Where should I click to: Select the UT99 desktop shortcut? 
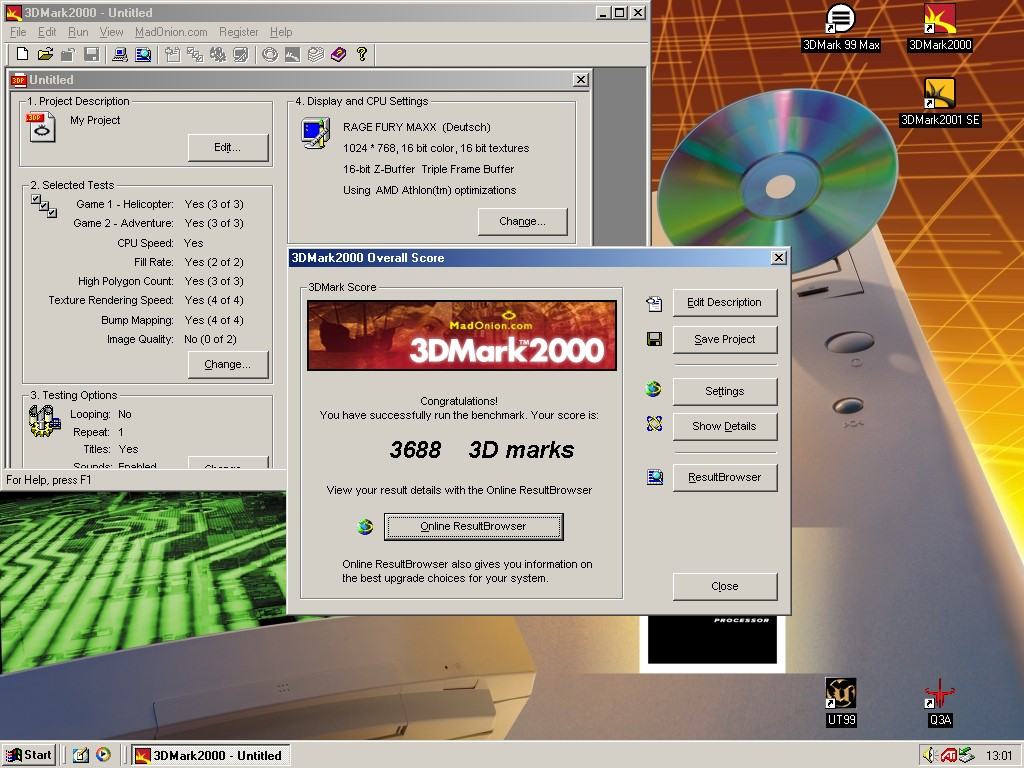[x=840, y=703]
